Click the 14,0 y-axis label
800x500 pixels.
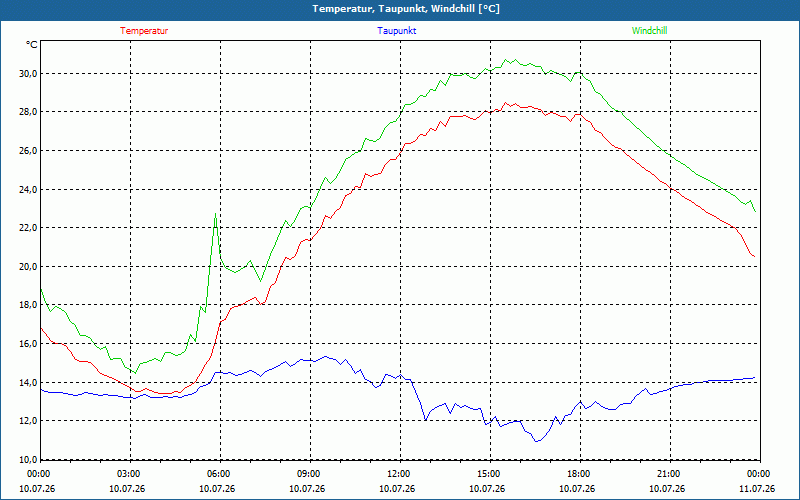[x=28, y=382]
